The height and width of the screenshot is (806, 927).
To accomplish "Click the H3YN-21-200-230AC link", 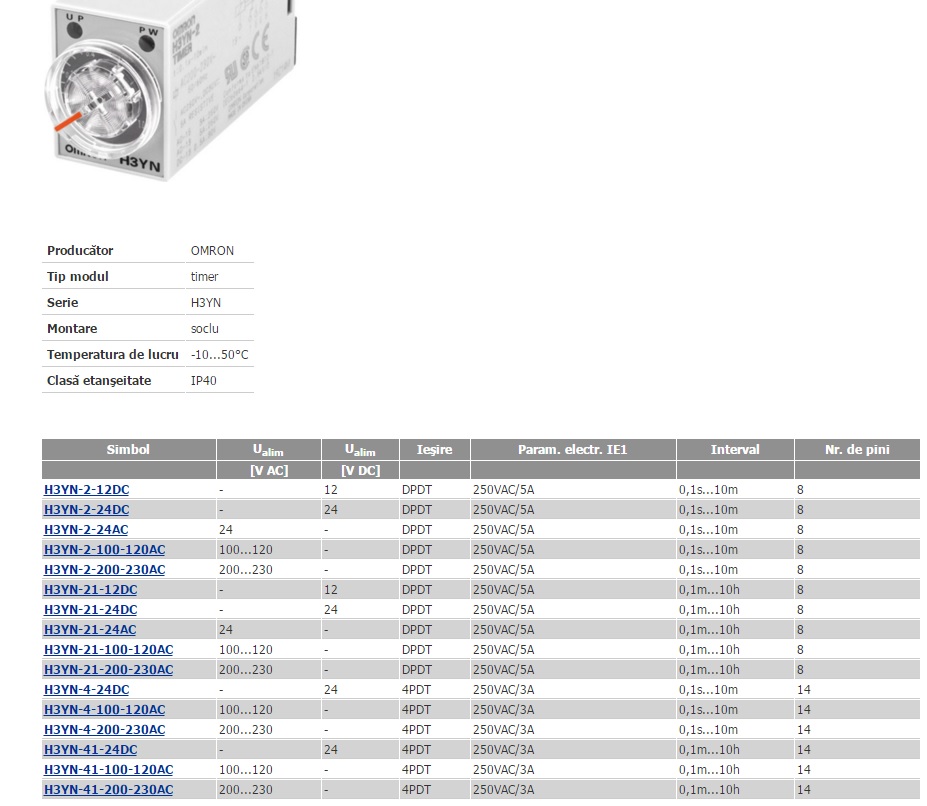I will tap(108, 670).
